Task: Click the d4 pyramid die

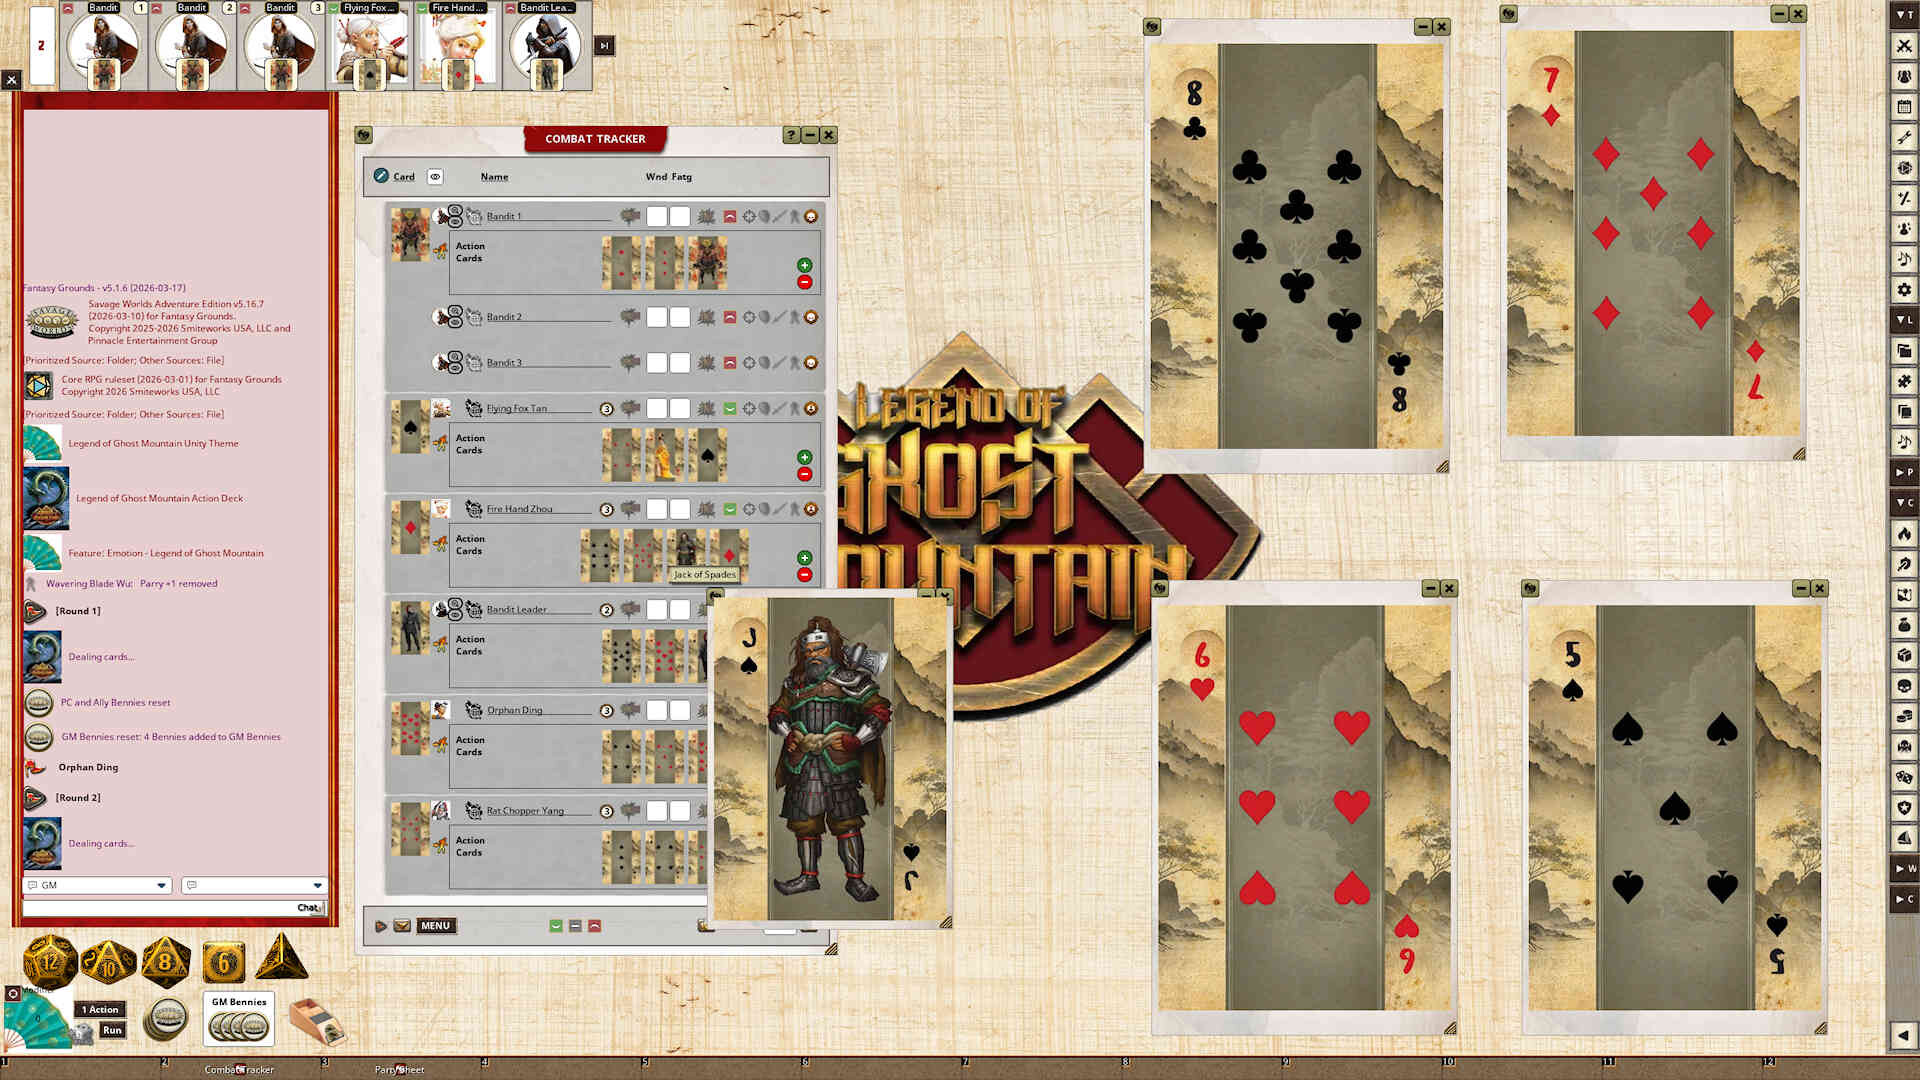Action: [x=282, y=959]
